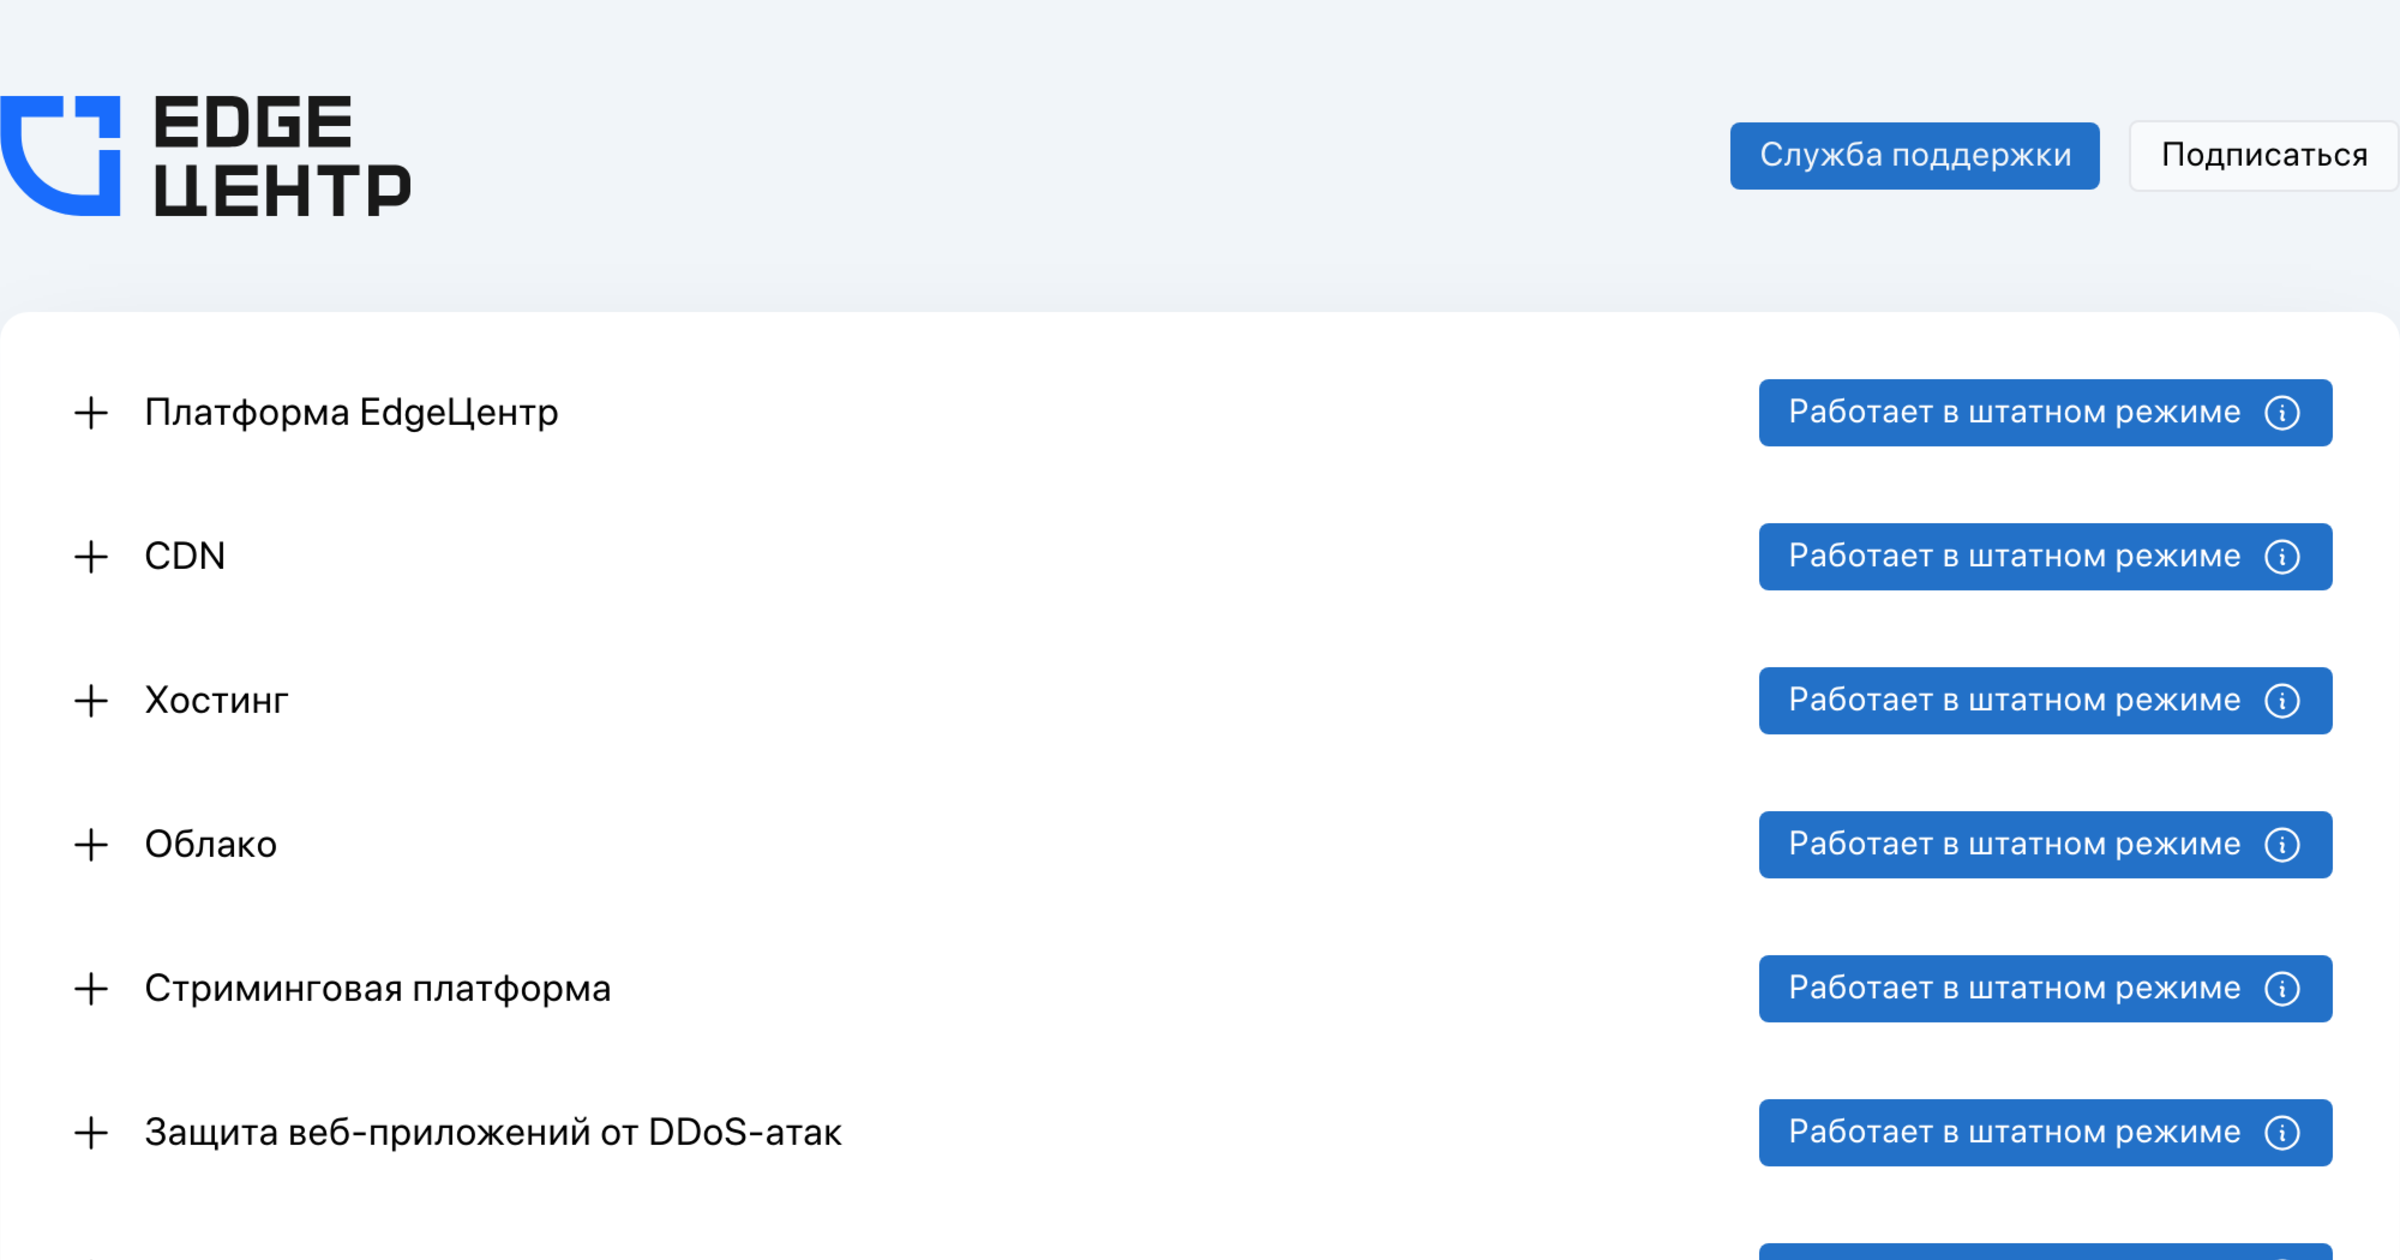Click info icon in DDoS protection status

(2282, 1133)
